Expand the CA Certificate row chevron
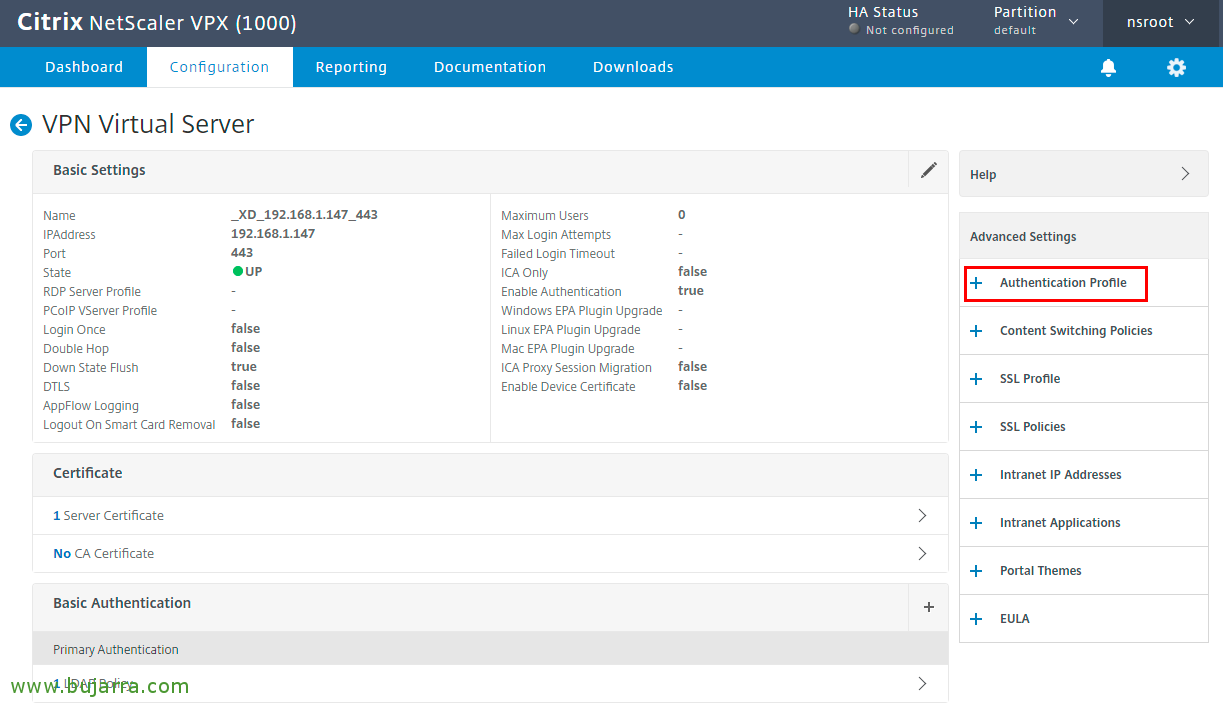This screenshot has width=1223, height=708. tap(922, 553)
